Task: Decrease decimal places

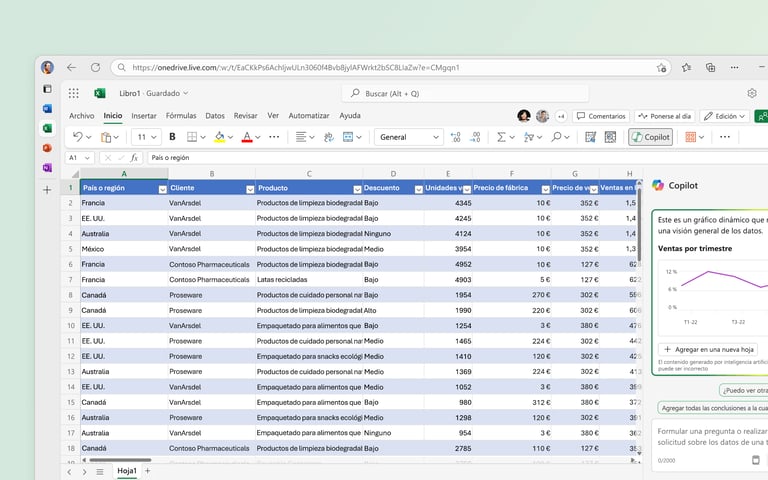Action: pyautogui.click(x=475, y=137)
